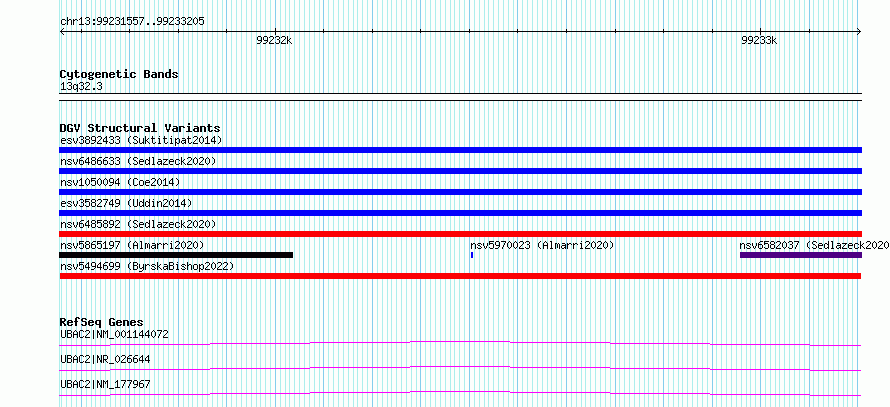Select the blue bar under nsv1050094

[x=460, y=192]
